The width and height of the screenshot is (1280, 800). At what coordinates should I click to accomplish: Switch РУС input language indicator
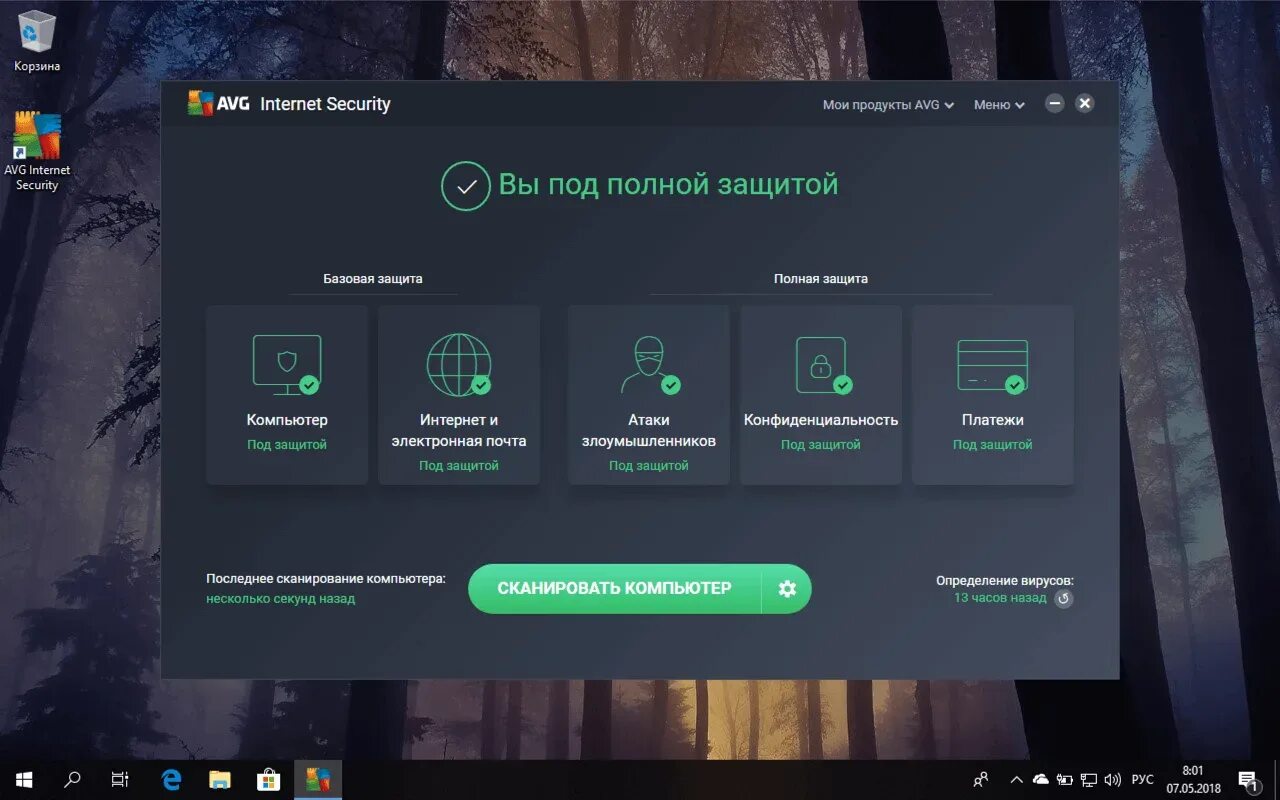pyautogui.click(x=1142, y=780)
